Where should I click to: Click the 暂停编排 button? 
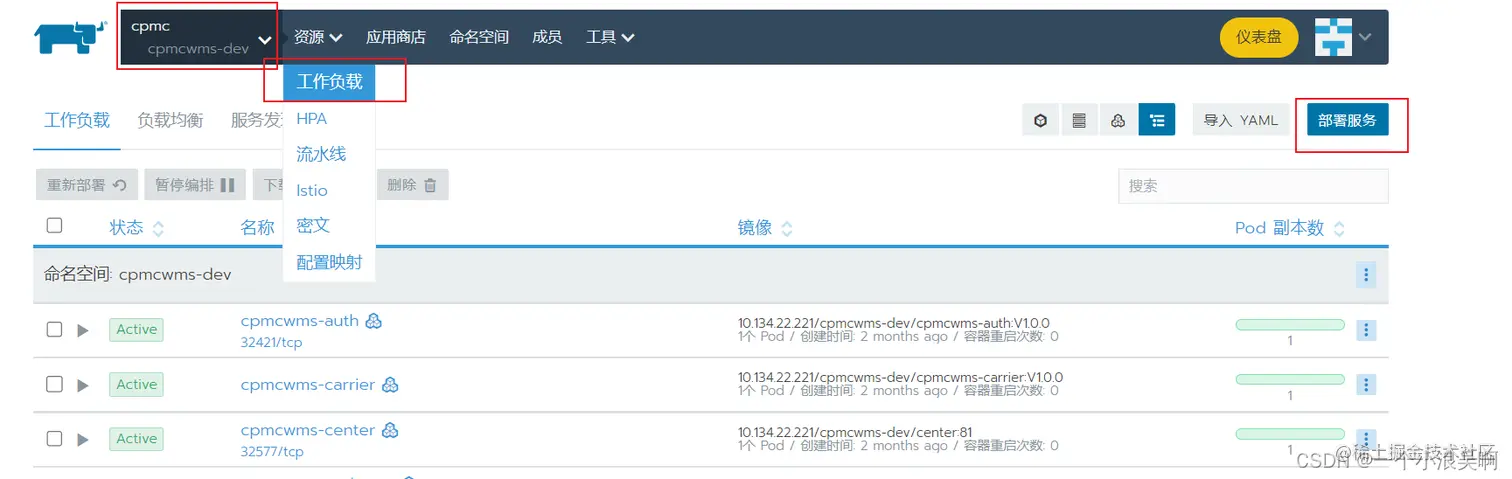195,185
